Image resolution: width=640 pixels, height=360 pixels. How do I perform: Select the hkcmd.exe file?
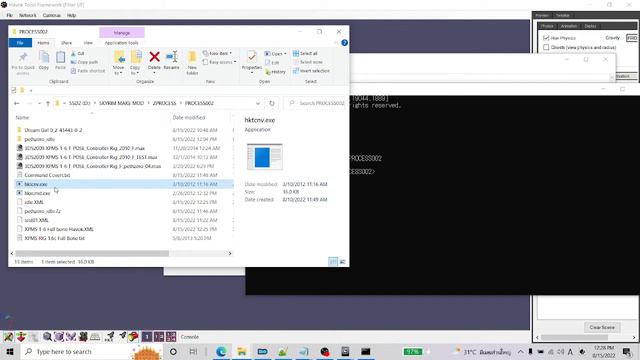37,193
